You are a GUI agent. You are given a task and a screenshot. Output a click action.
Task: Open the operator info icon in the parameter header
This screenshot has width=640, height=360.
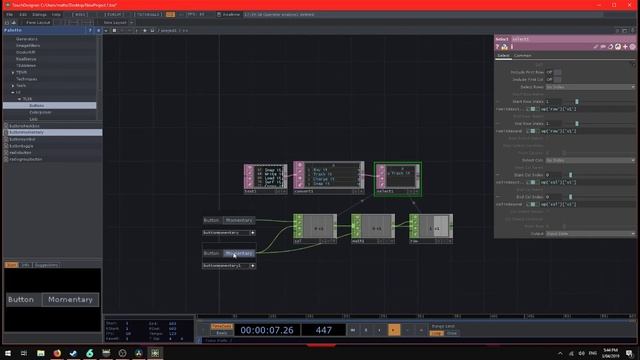(x=512, y=47)
